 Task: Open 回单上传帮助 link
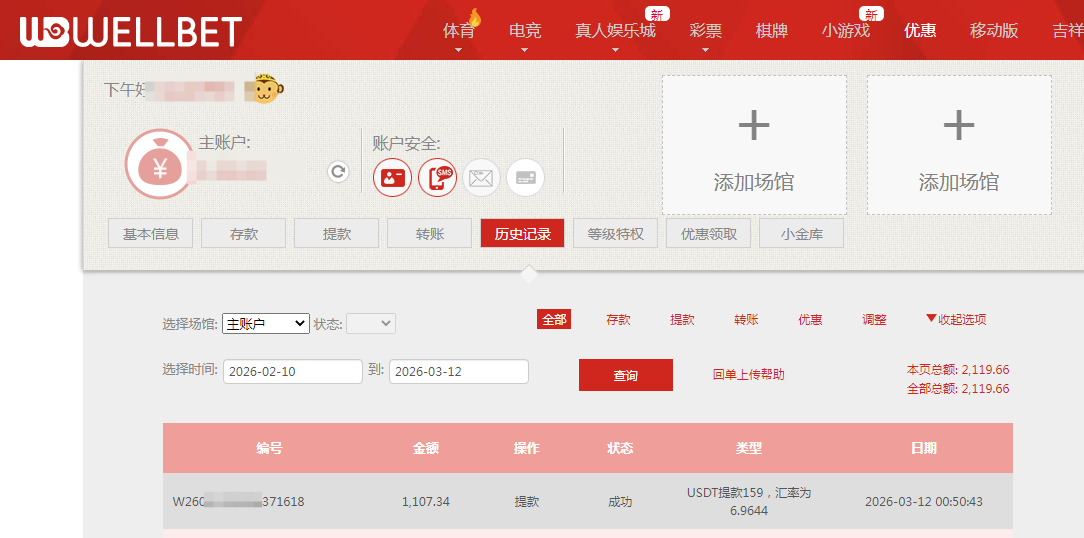tap(748, 375)
